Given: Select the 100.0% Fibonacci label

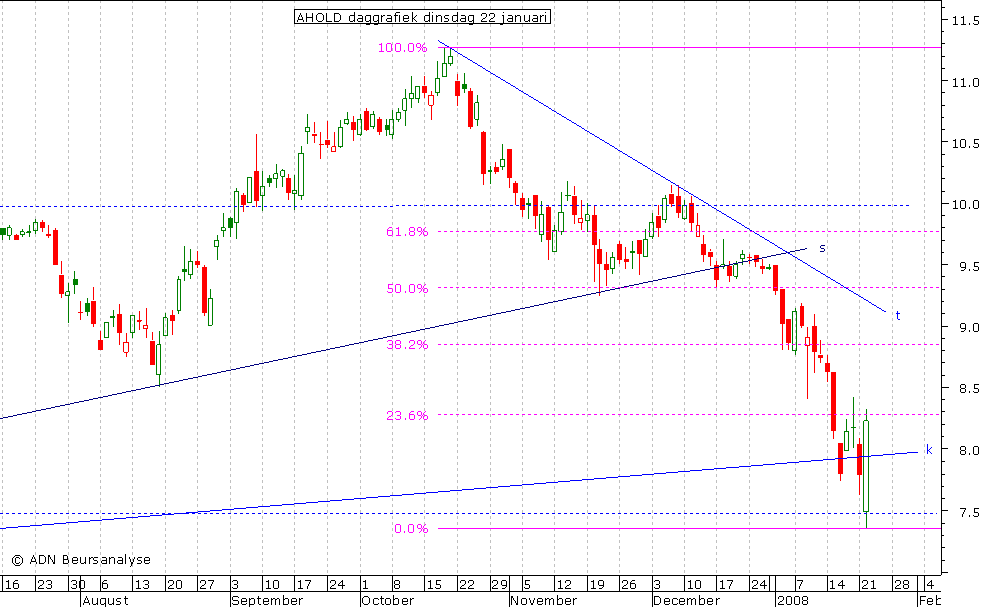Looking at the screenshot, I should (403, 48).
